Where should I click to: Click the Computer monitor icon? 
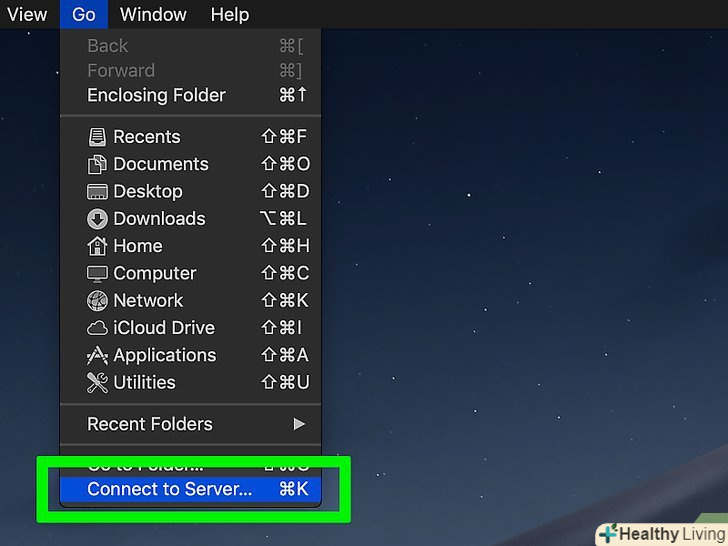[x=97, y=274]
